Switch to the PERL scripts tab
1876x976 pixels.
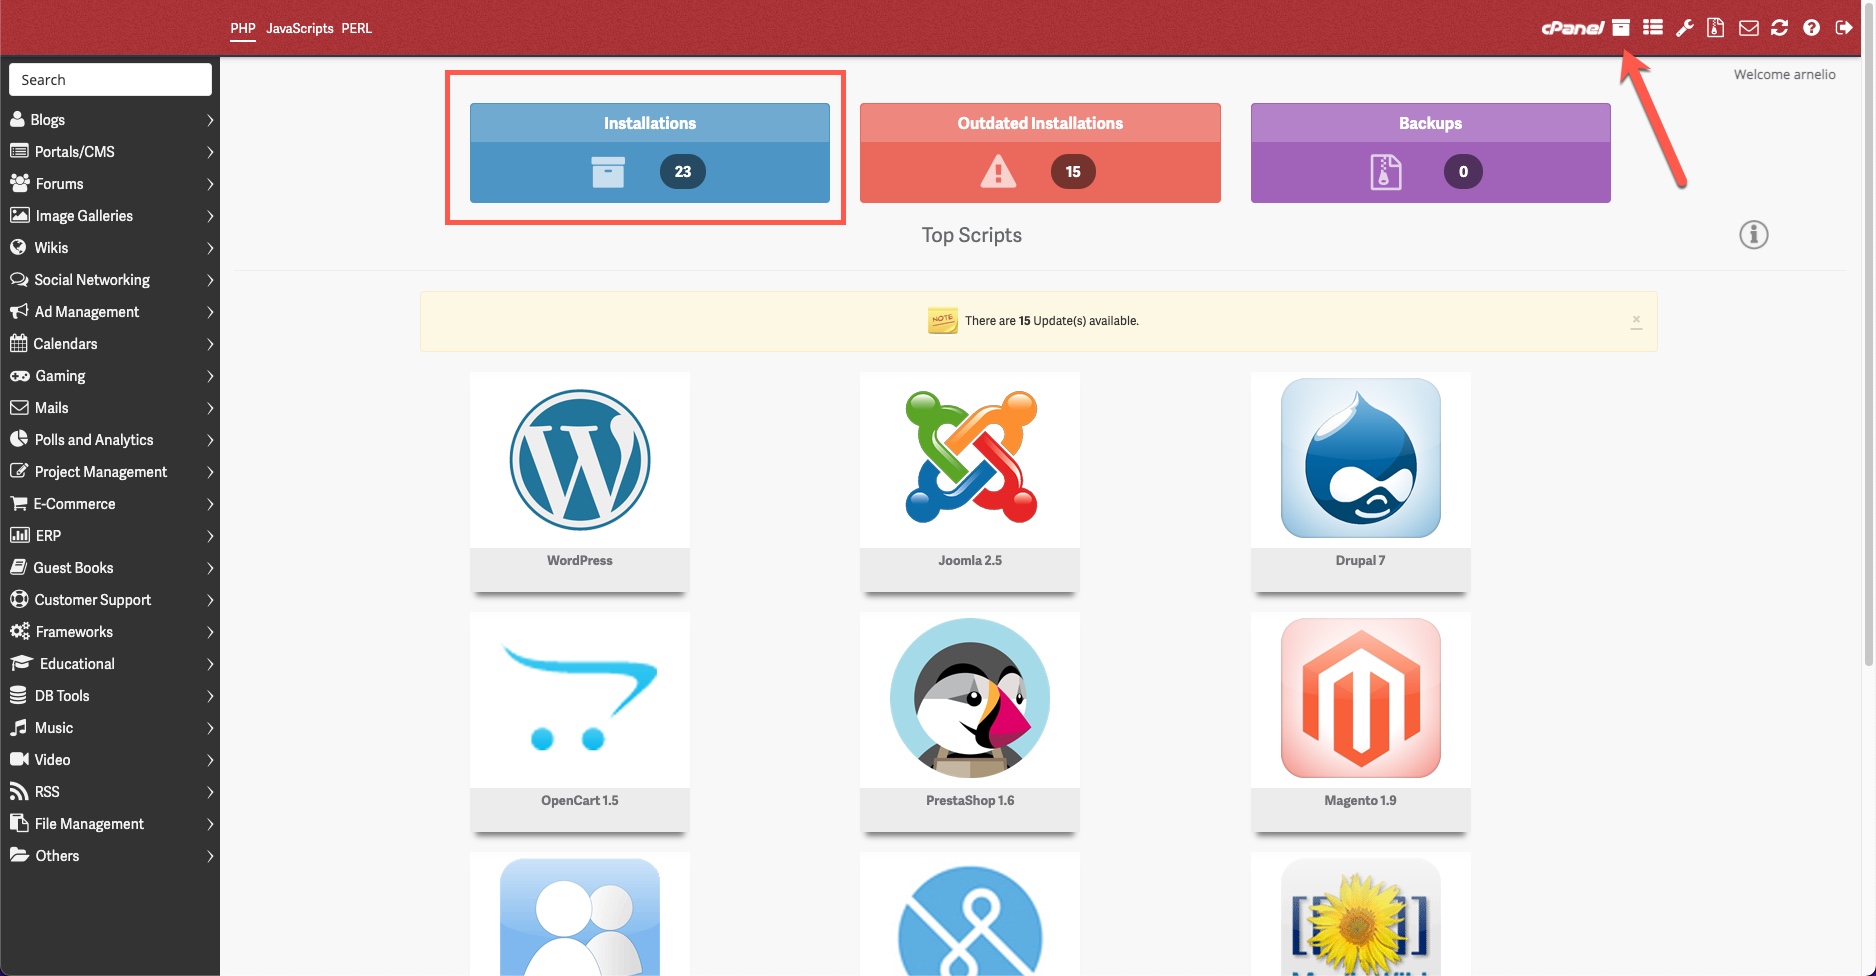(x=356, y=28)
